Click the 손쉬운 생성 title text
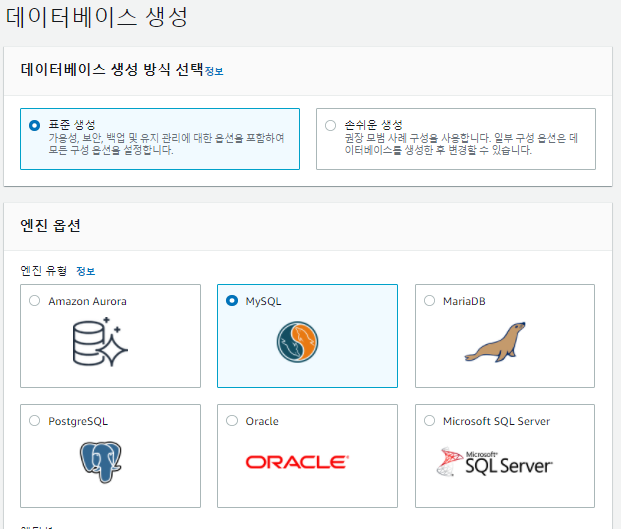Screen dimensions: 621x529 click(373, 125)
